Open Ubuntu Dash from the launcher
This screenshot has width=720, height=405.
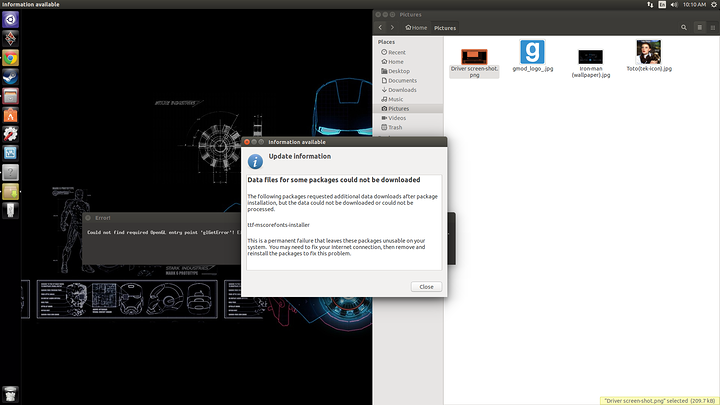(10, 18)
